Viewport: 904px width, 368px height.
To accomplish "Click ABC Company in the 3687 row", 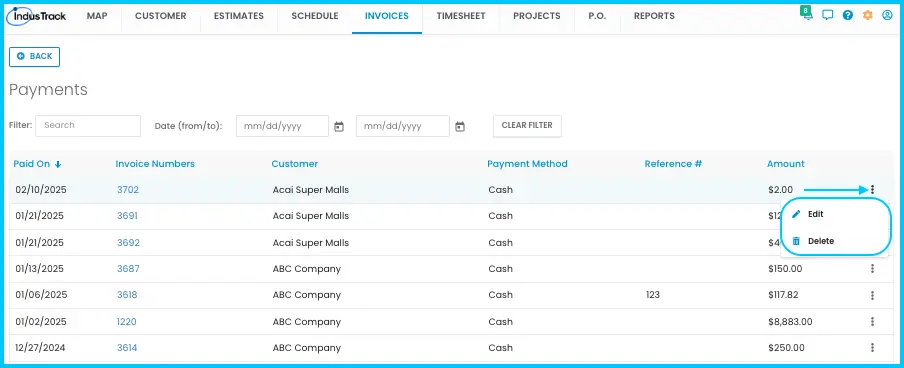I will tap(307, 269).
